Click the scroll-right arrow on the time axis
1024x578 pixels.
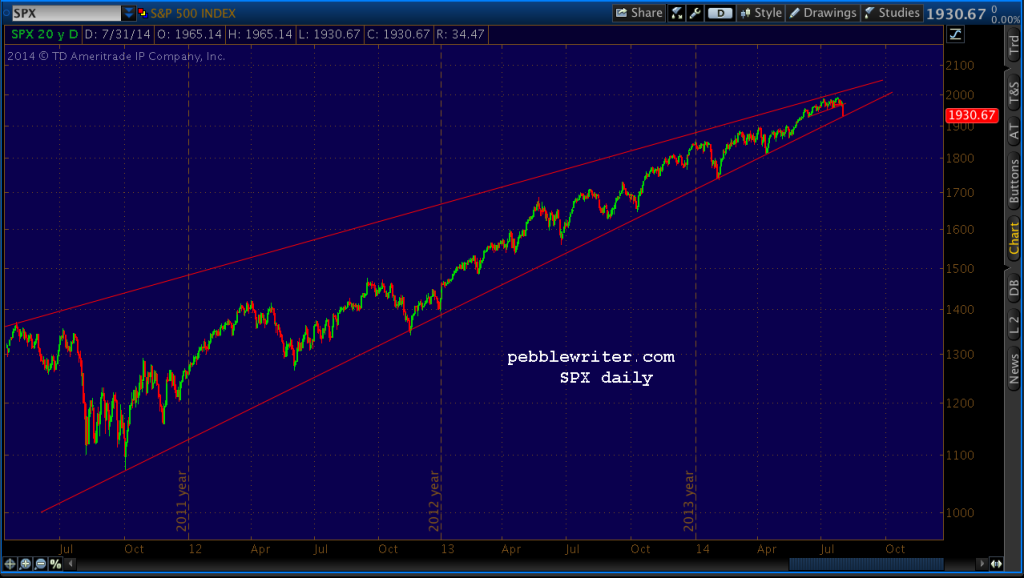(981, 564)
